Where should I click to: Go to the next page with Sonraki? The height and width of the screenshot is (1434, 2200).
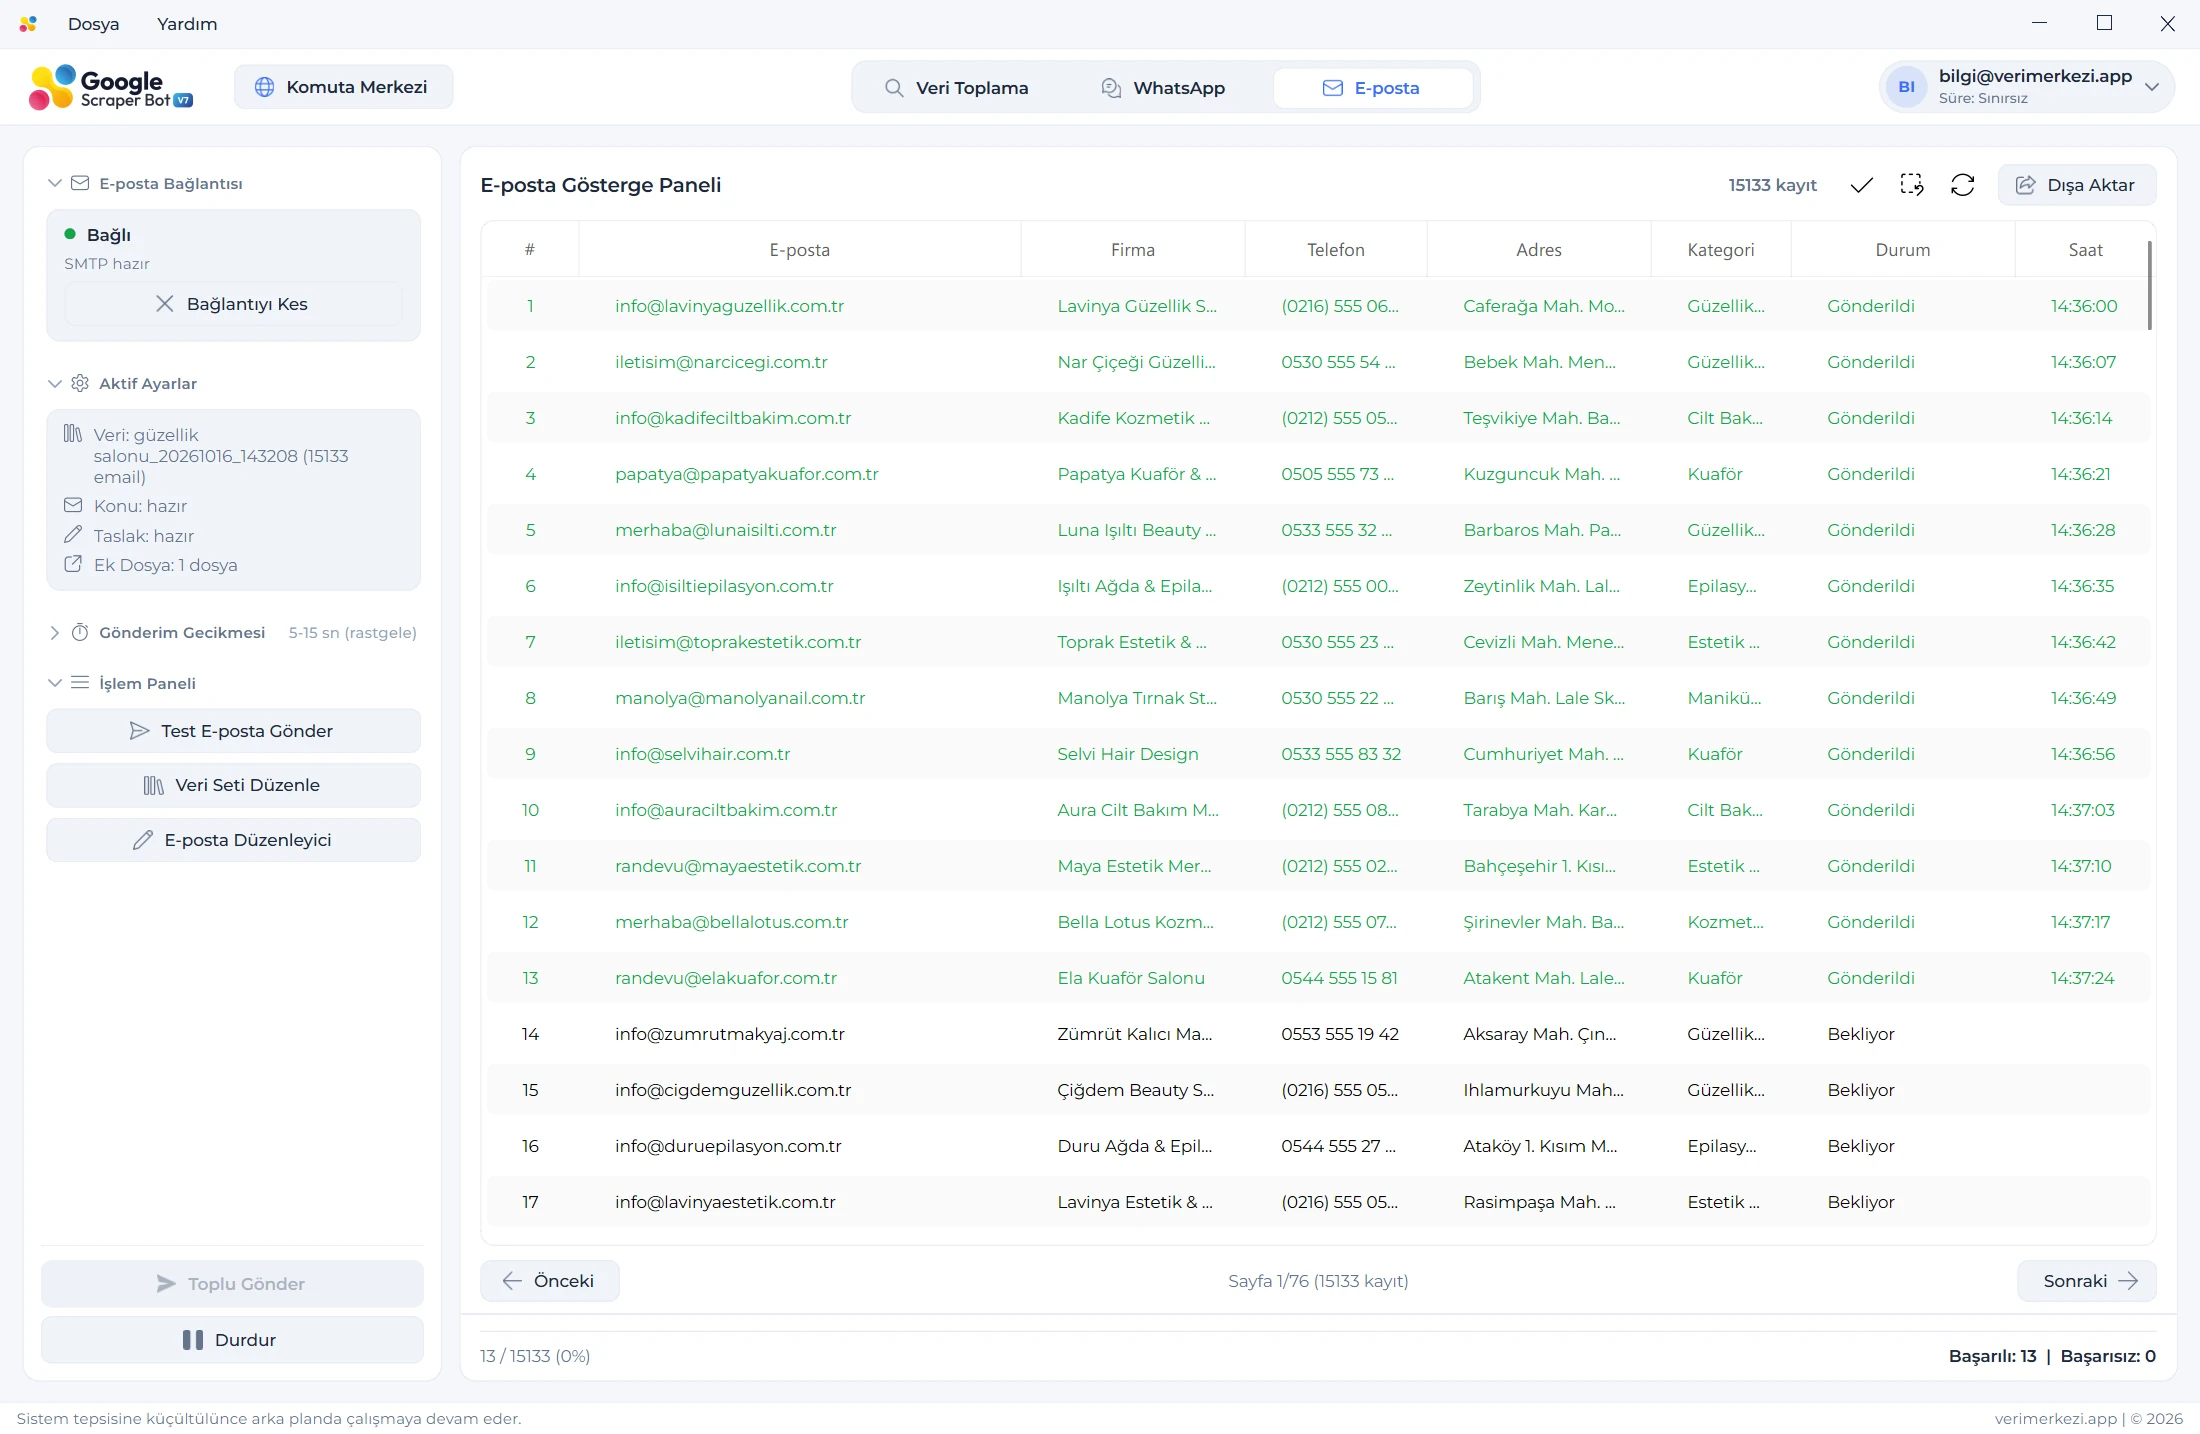2087,1281
